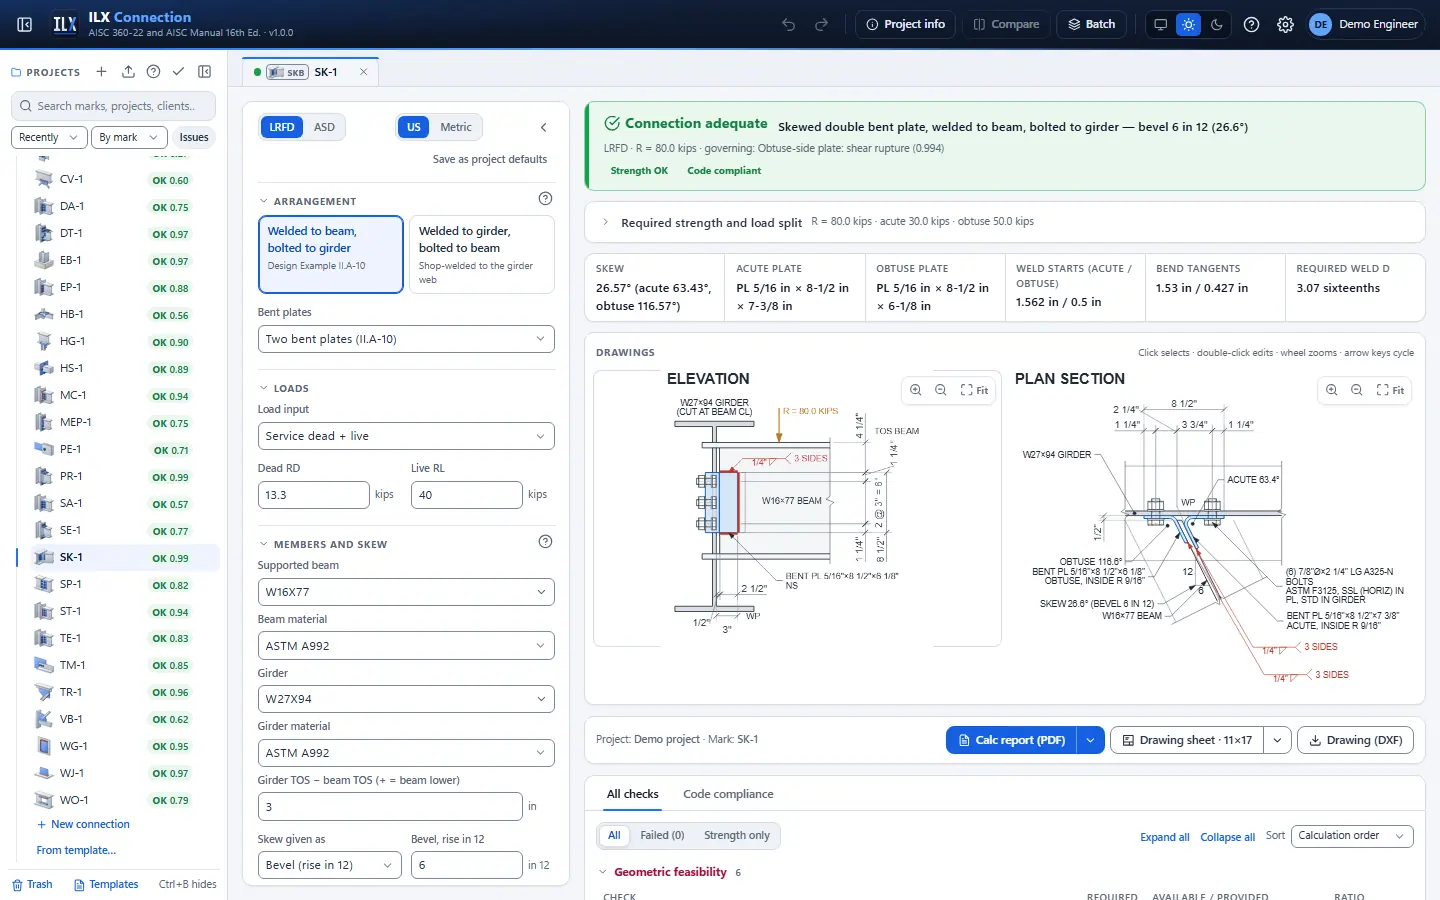Screen dimensions: 1440x900
Task: Add a new project with the plus icon
Action: click(101, 72)
